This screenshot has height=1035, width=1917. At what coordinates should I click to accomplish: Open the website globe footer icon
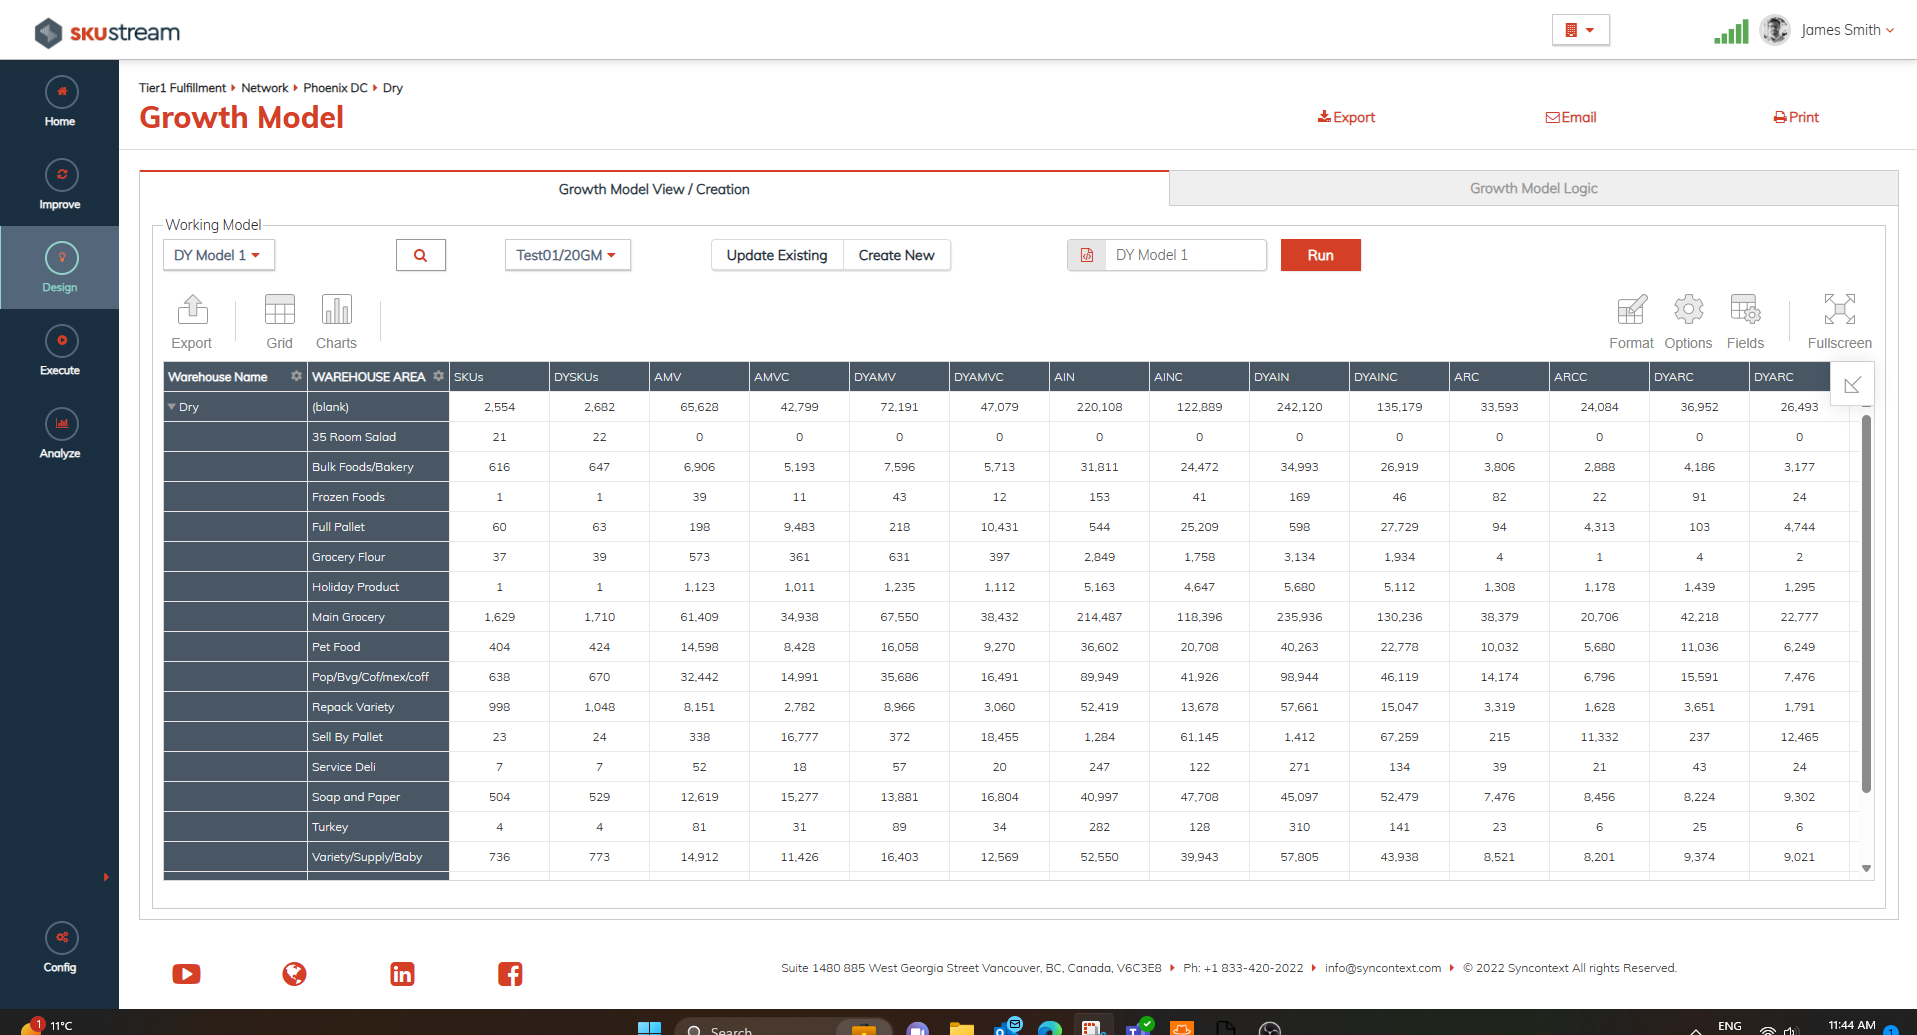294,974
